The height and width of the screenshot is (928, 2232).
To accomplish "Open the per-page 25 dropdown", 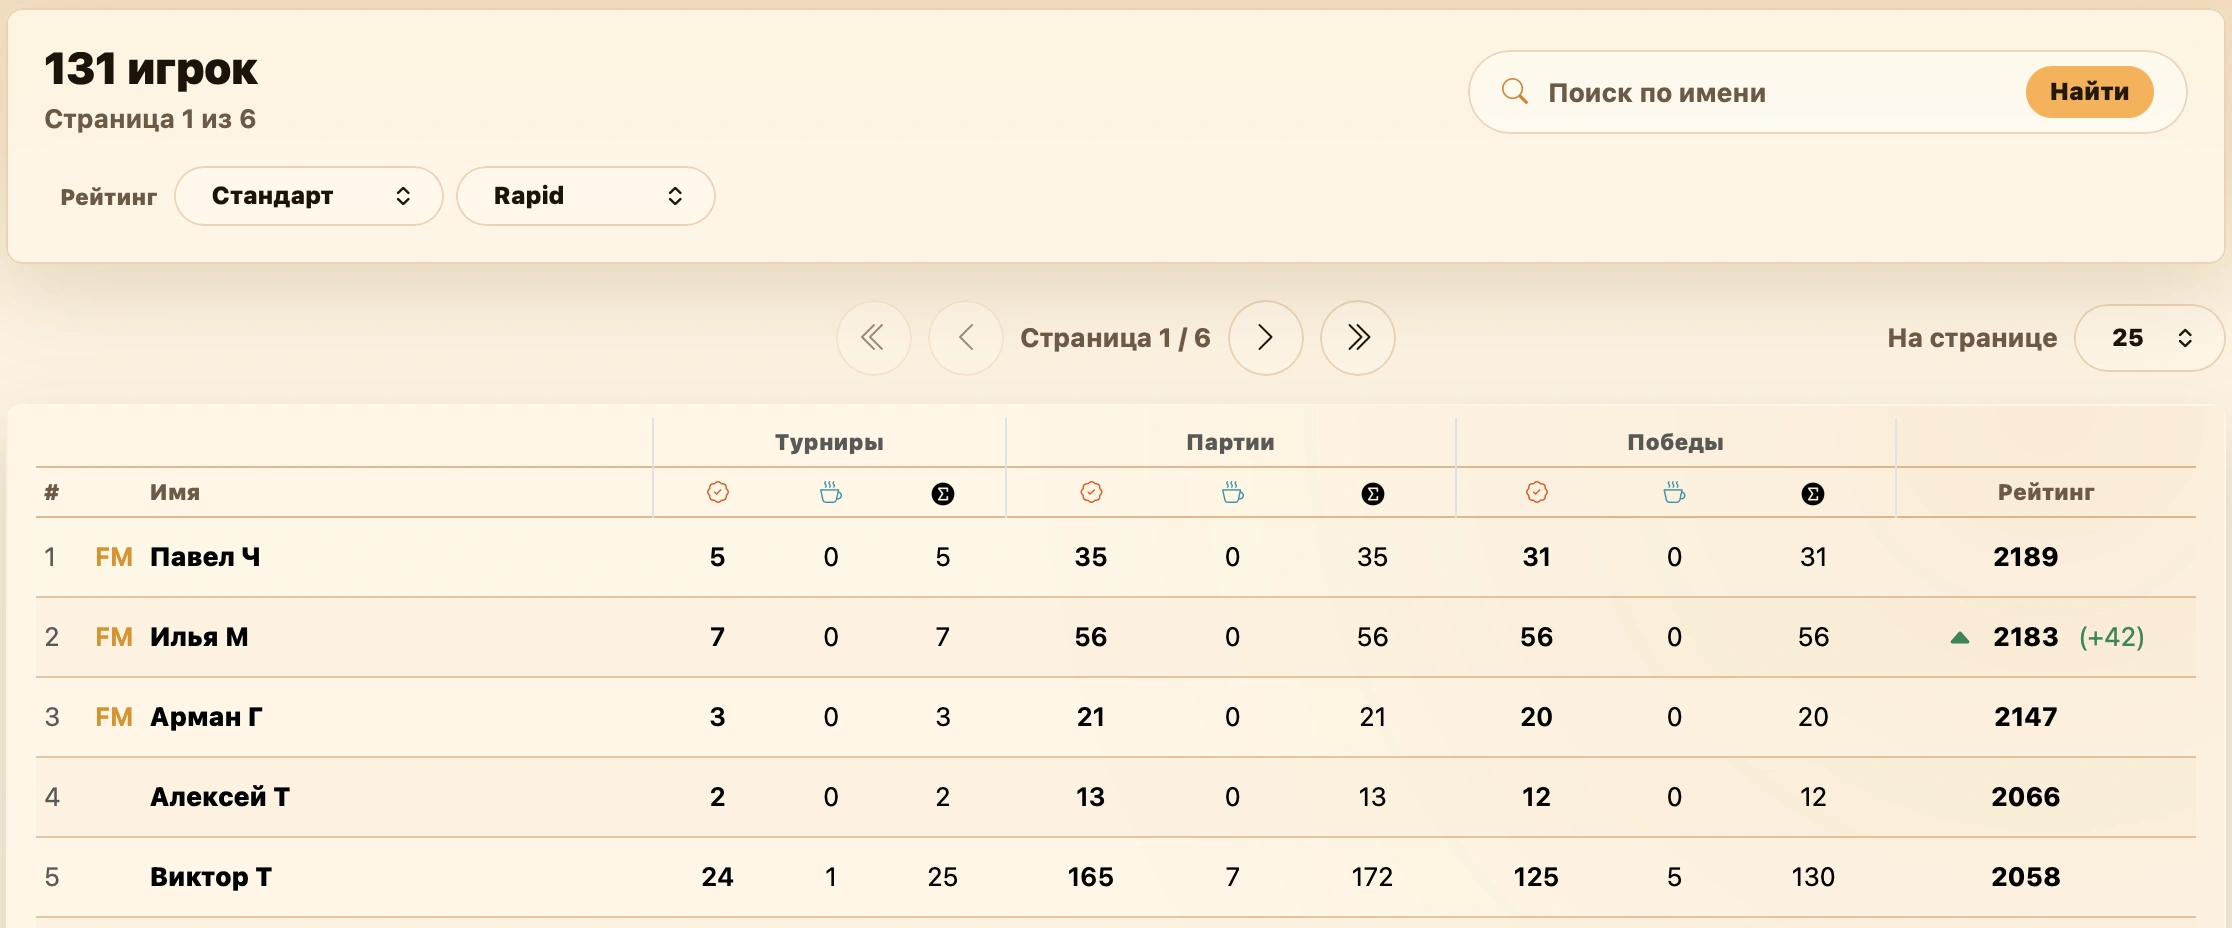I will click(x=2150, y=338).
